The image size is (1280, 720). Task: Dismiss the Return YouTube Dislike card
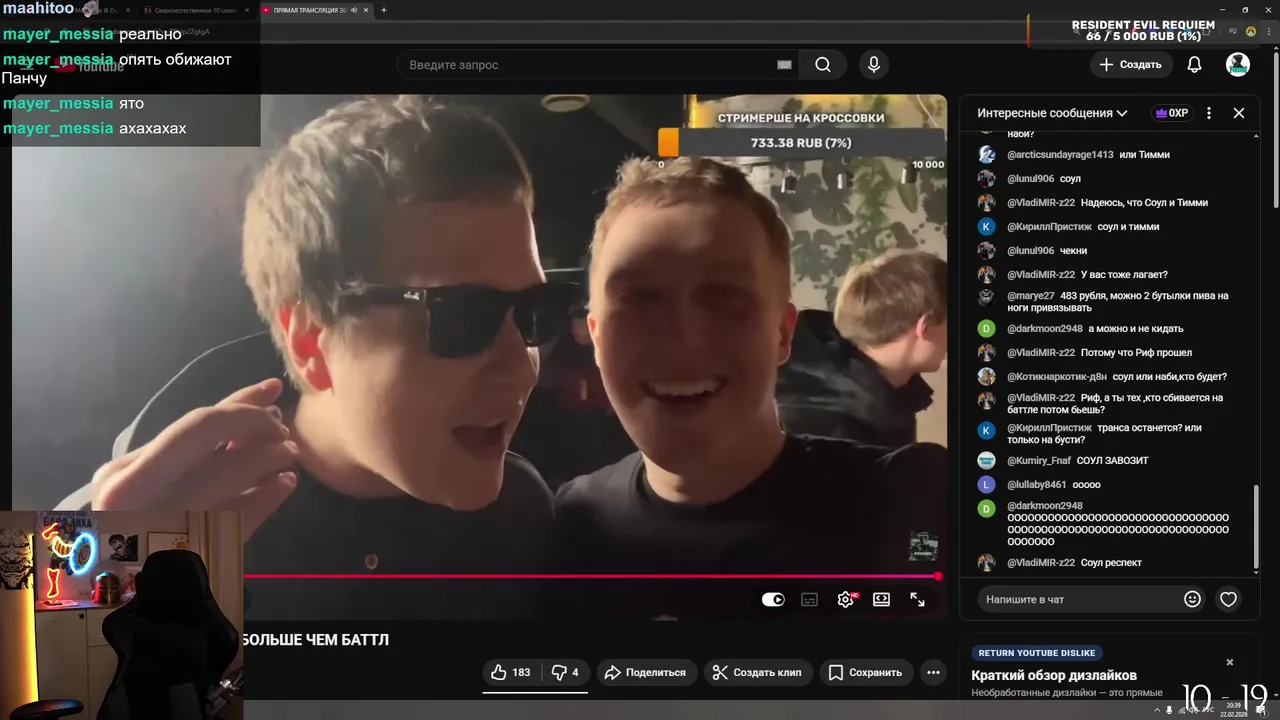[1230, 662]
